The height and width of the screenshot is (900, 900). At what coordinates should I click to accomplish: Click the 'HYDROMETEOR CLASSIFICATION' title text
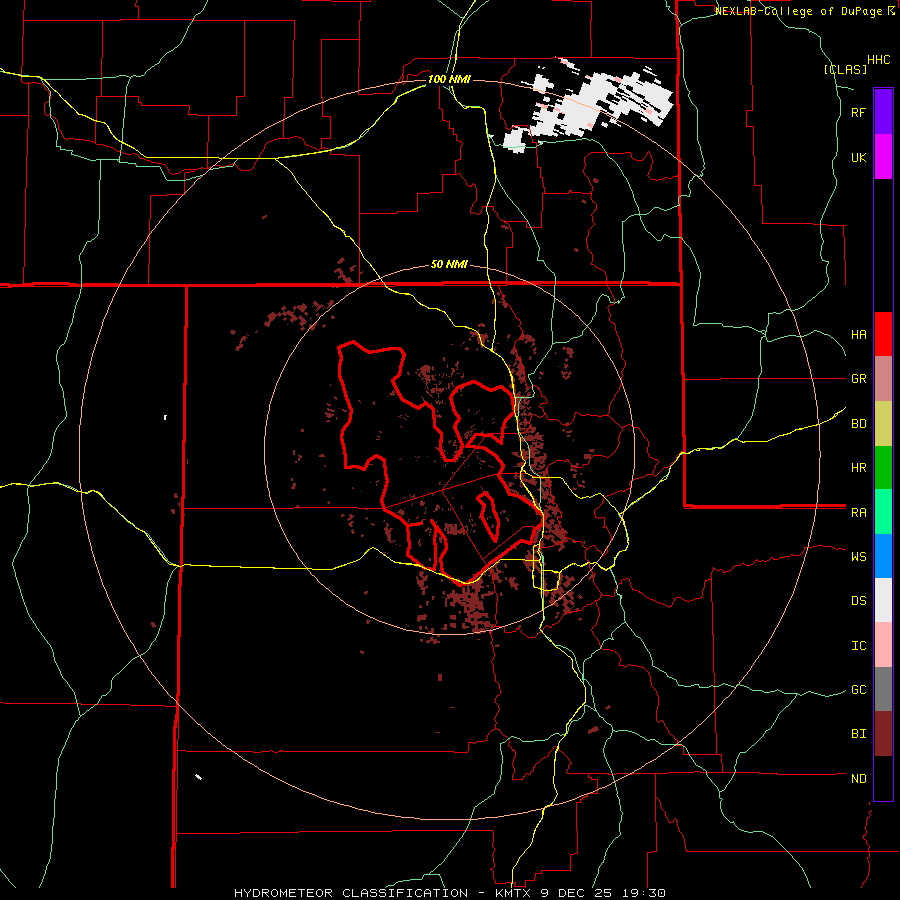pyautogui.click(x=351, y=893)
